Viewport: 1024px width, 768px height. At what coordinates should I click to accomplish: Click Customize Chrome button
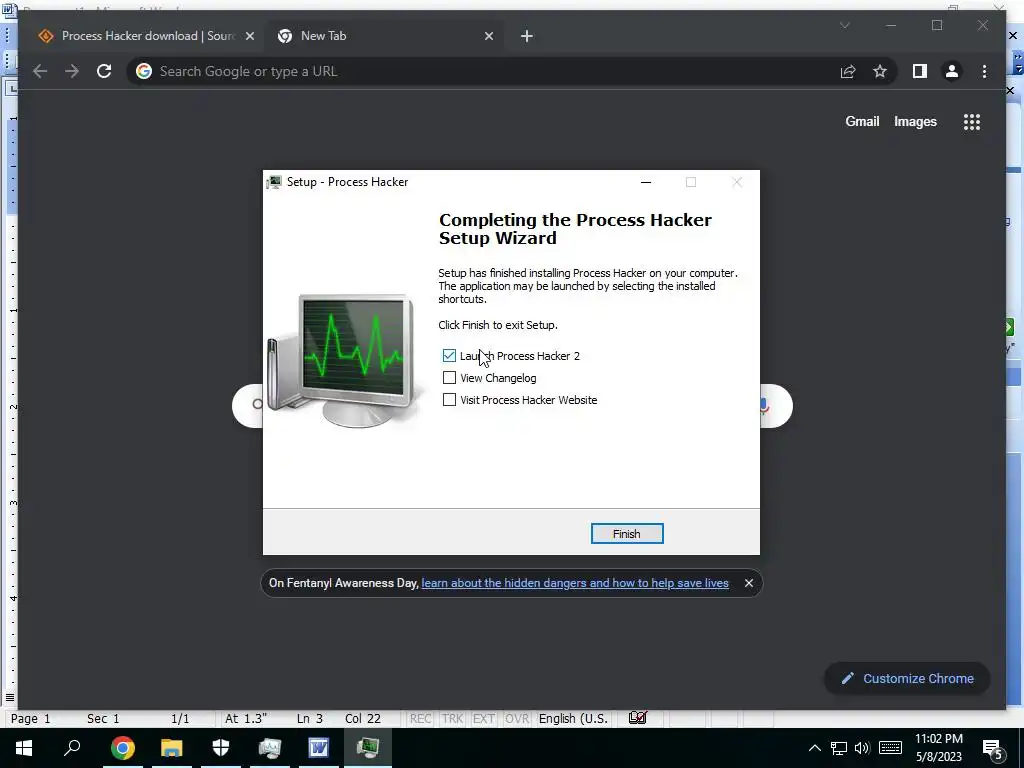907,679
